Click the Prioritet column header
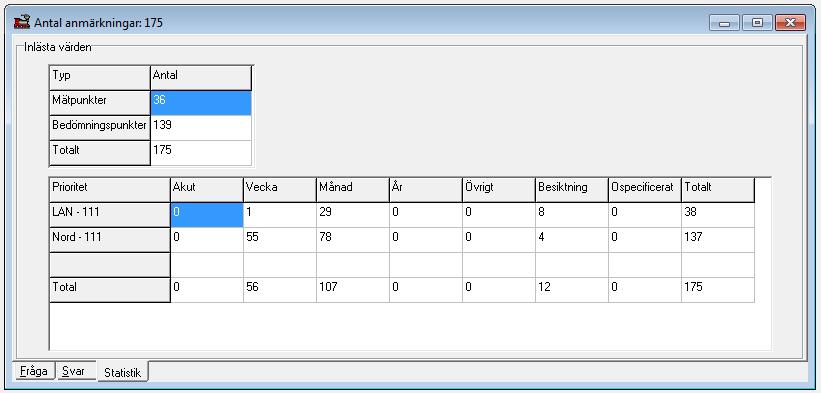821x393 pixels. 110,190
